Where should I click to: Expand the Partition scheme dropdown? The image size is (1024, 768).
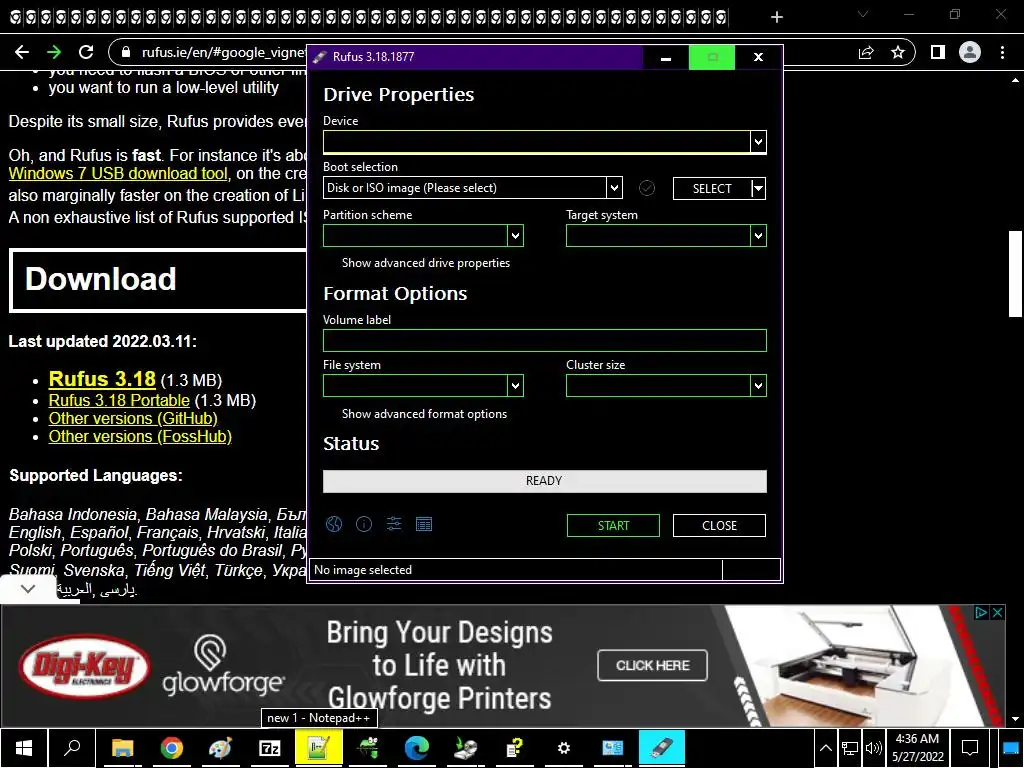[515, 236]
